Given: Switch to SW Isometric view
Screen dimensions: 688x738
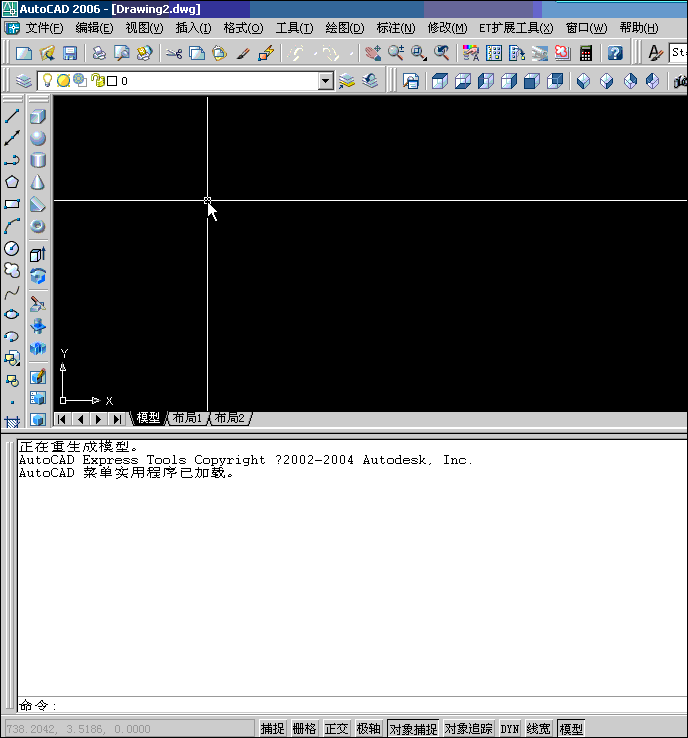Looking at the screenshot, I should [x=584, y=81].
